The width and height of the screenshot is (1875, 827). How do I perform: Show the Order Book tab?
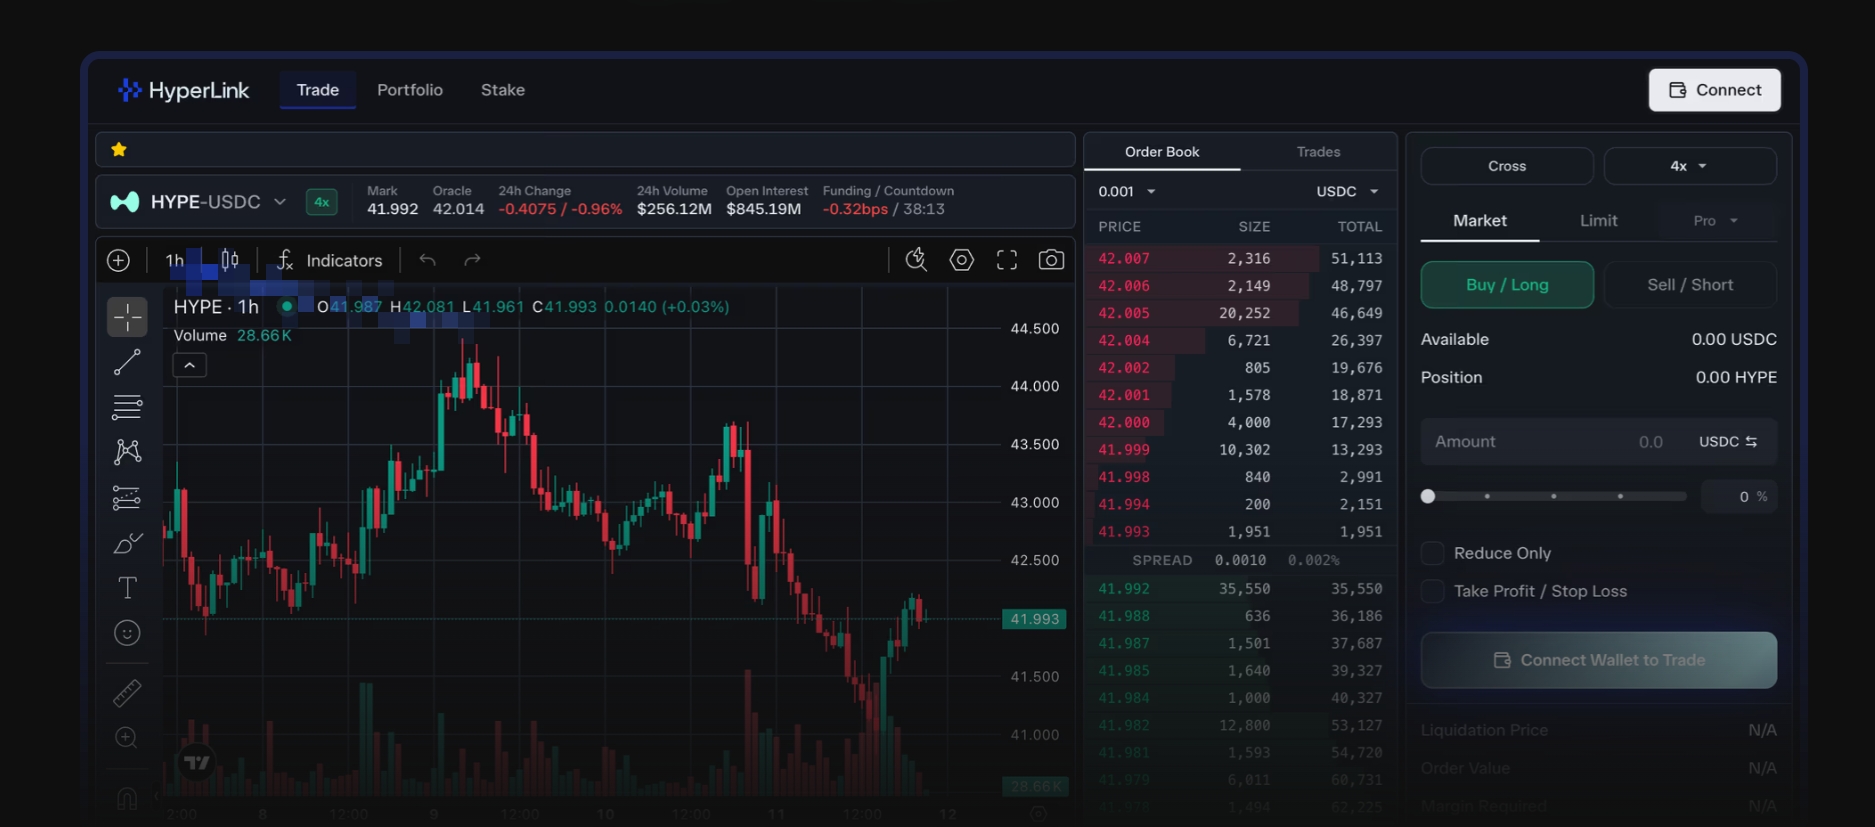[x=1162, y=152]
